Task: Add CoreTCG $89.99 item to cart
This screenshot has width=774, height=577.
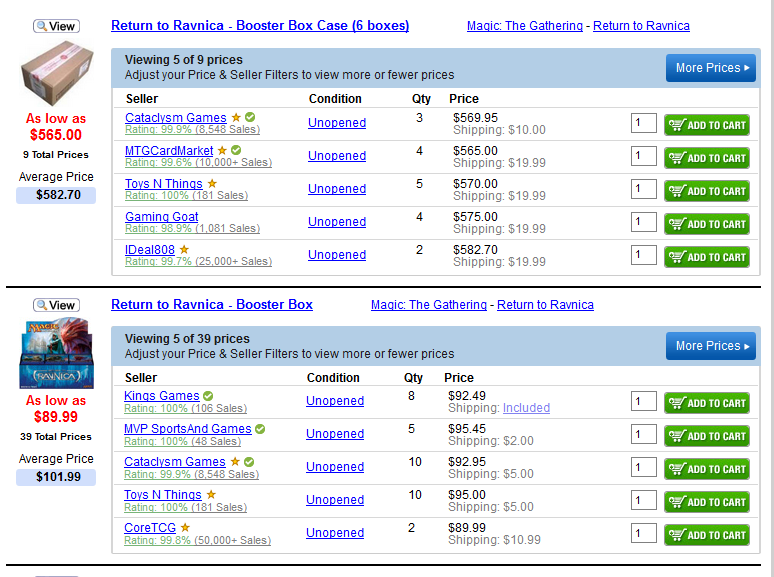Action: [x=707, y=535]
